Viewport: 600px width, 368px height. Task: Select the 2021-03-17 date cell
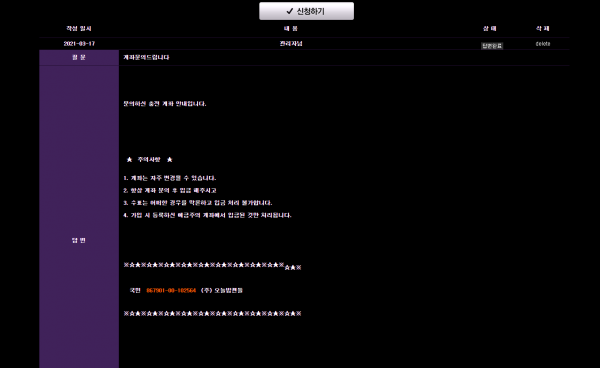pyautogui.click(x=79, y=44)
